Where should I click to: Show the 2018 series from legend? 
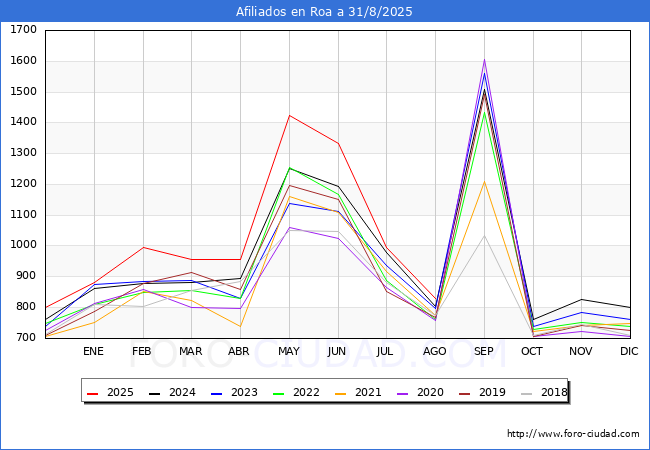[555, 393]
